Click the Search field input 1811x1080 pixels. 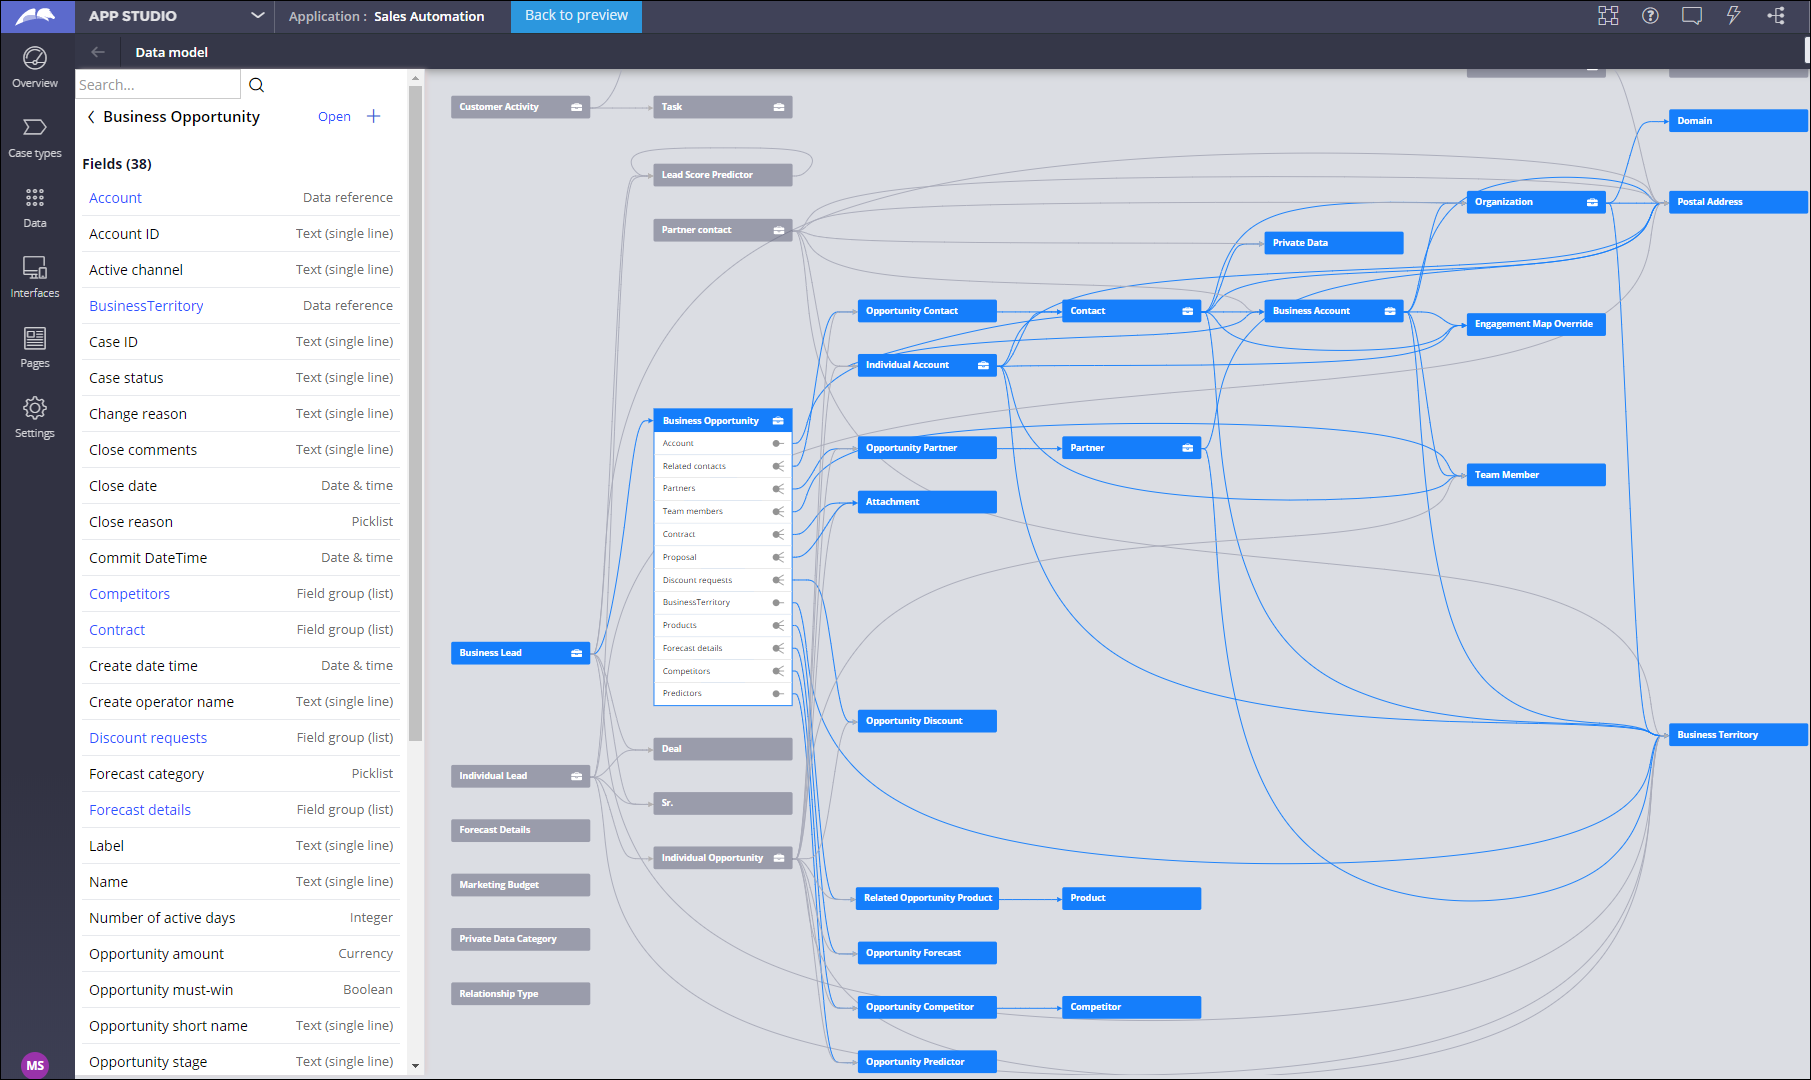coord(157,85)
